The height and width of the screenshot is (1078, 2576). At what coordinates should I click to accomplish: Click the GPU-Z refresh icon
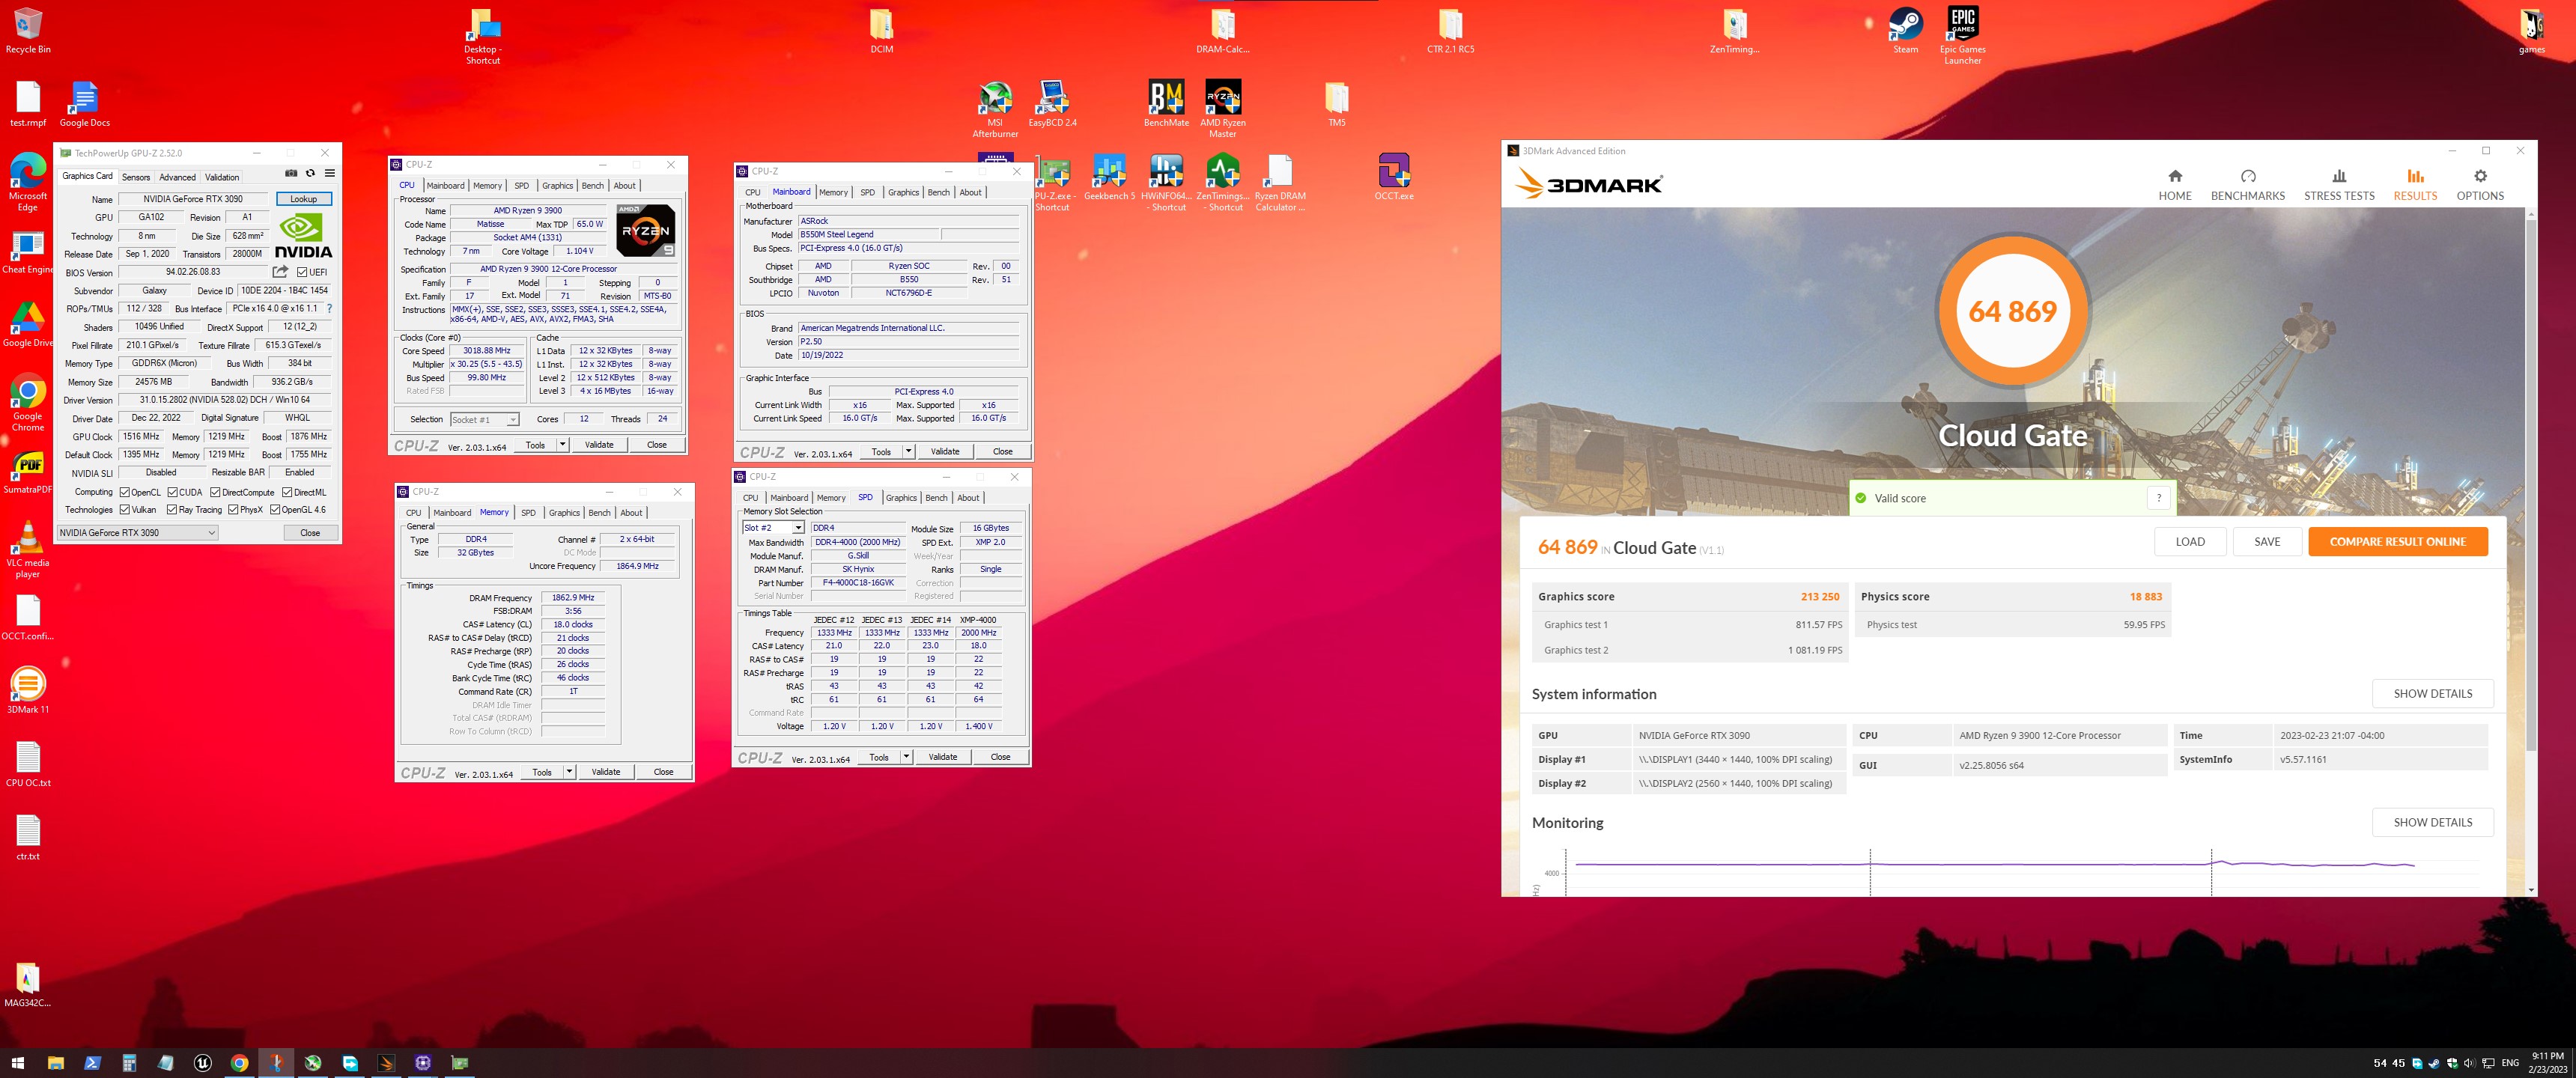click(310, 173)
